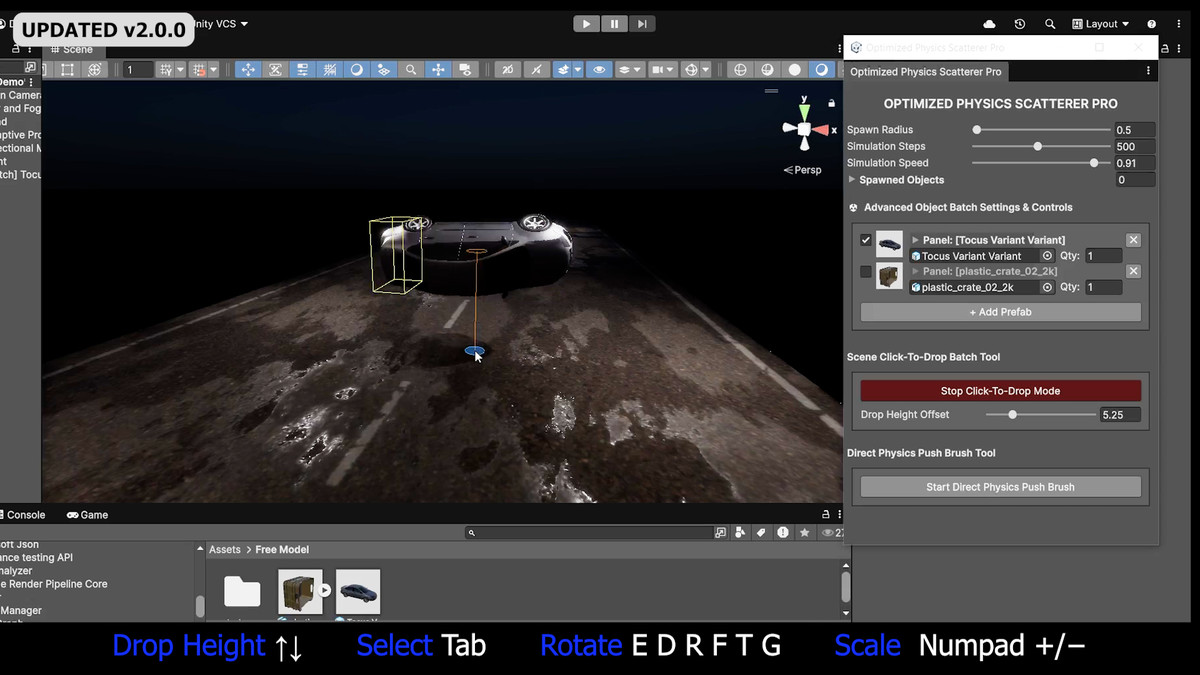Toggle Persp projection label

(803, 169)
